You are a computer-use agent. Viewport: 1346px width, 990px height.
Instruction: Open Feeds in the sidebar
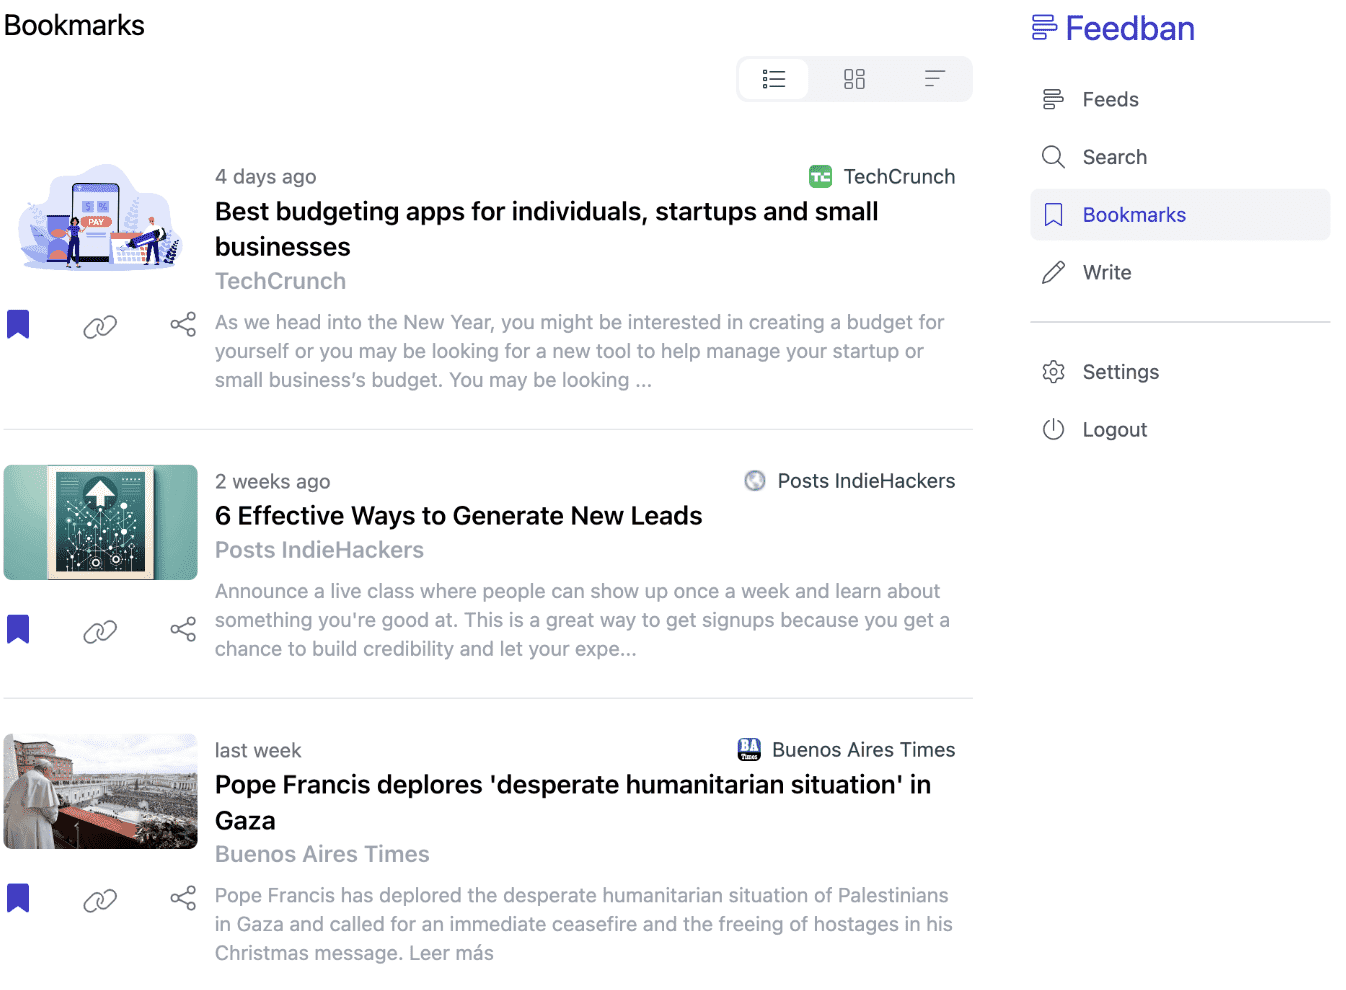pos(1110,99)
